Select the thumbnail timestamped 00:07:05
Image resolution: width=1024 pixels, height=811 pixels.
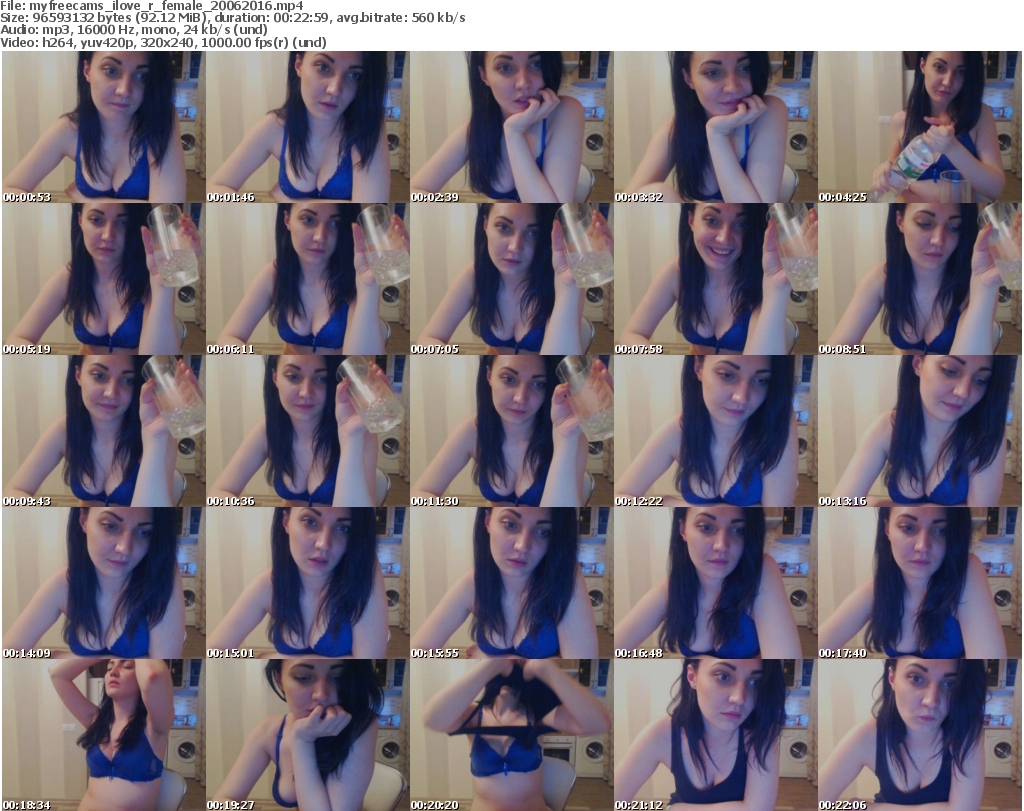[511, 279]
